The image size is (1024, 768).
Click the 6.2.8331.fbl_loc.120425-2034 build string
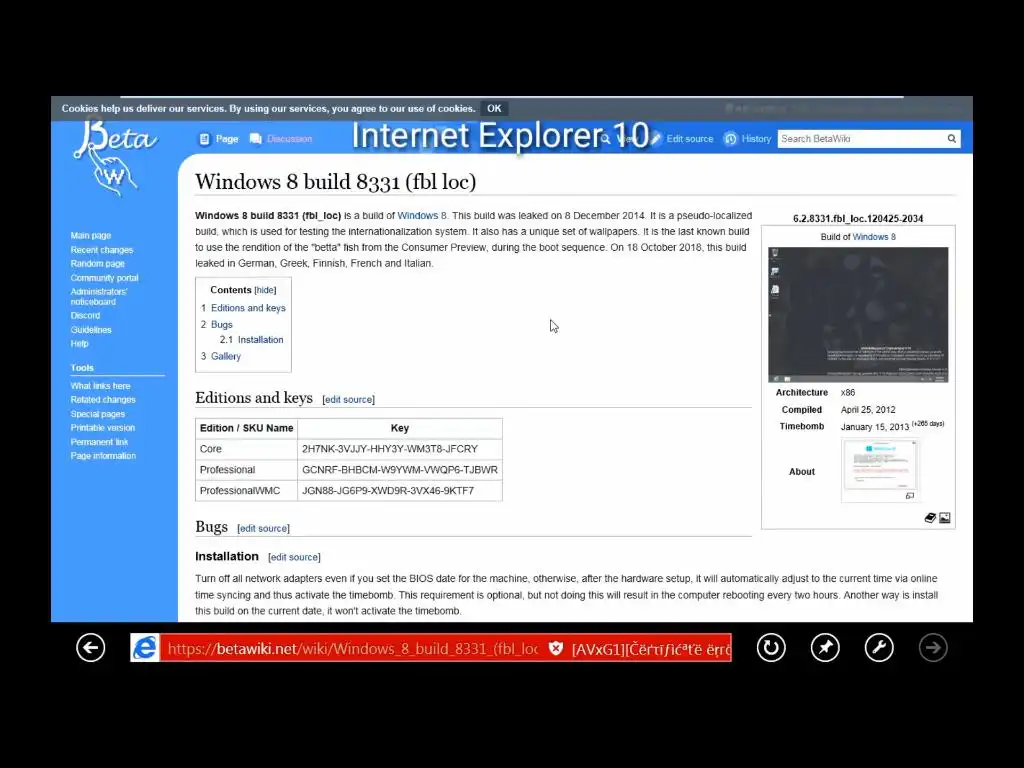(x=858, y=219)
